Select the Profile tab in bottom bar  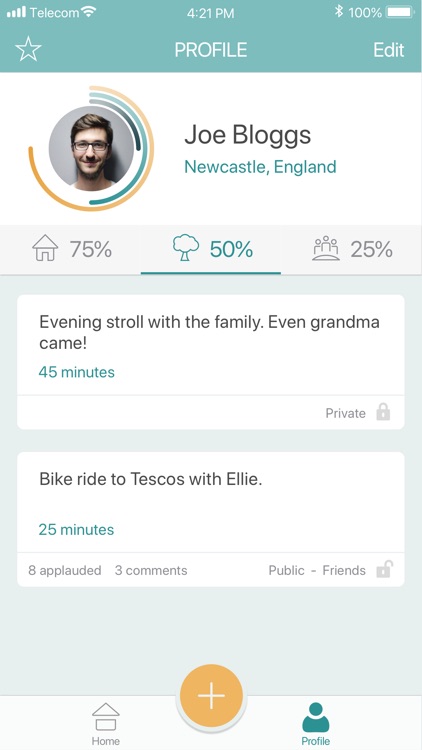pos(315,724)
